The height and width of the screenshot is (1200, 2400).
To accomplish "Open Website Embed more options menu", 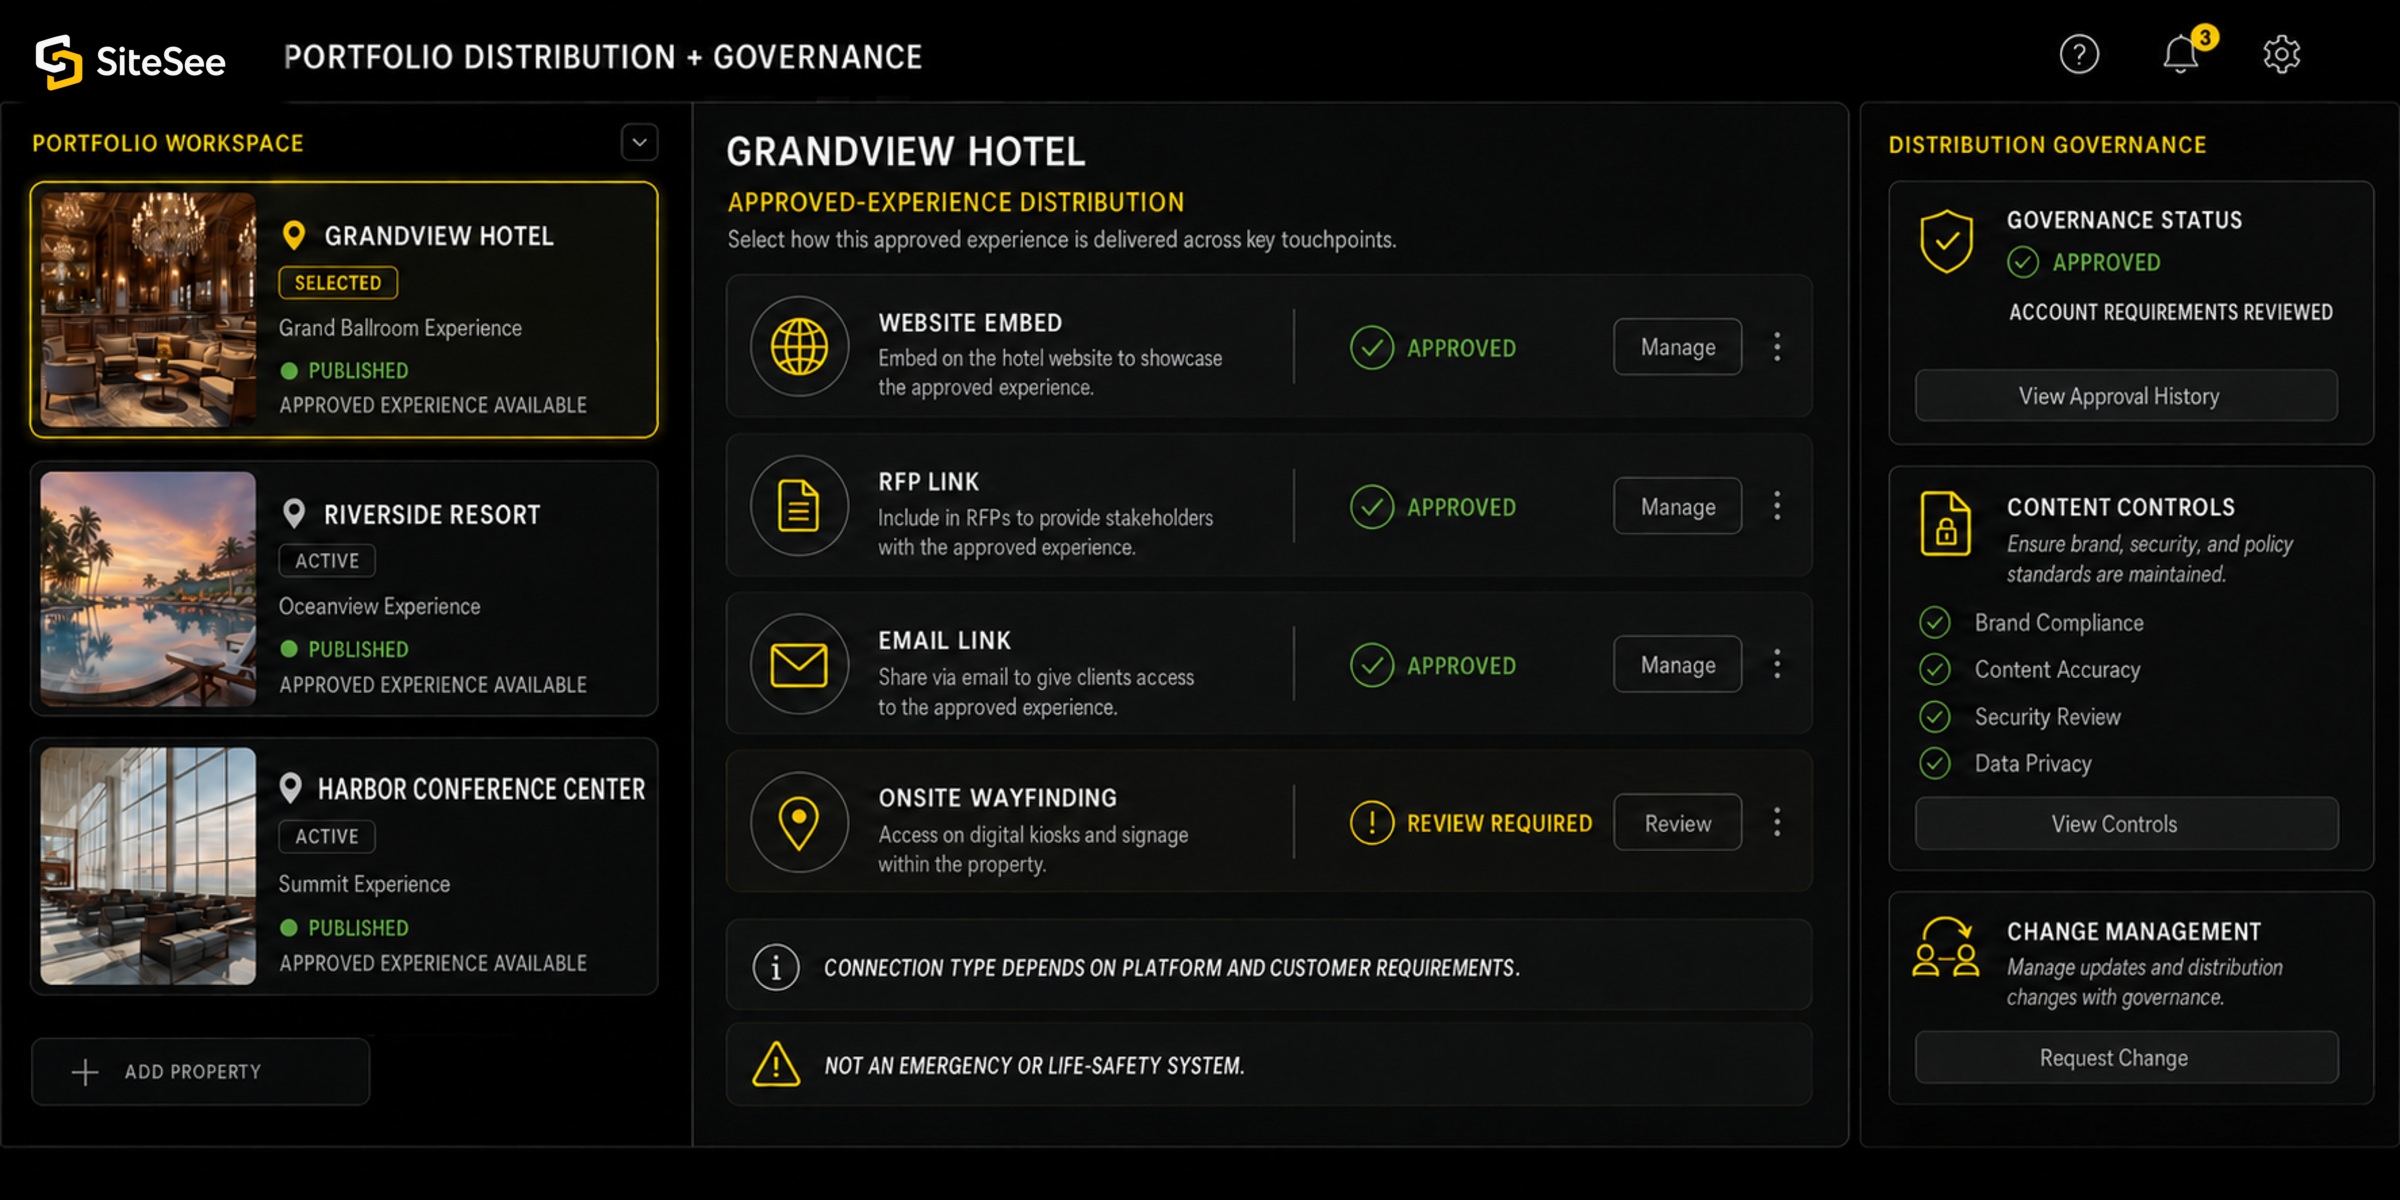I will click(1777, 347).
